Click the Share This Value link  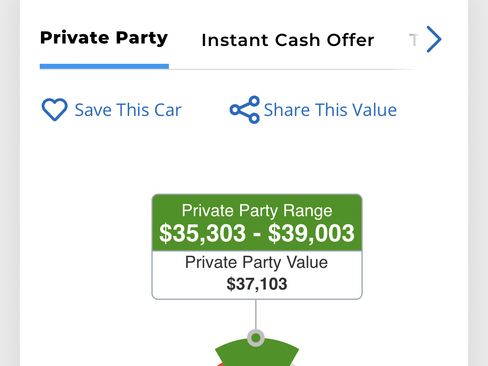click(x=330, y=110)
